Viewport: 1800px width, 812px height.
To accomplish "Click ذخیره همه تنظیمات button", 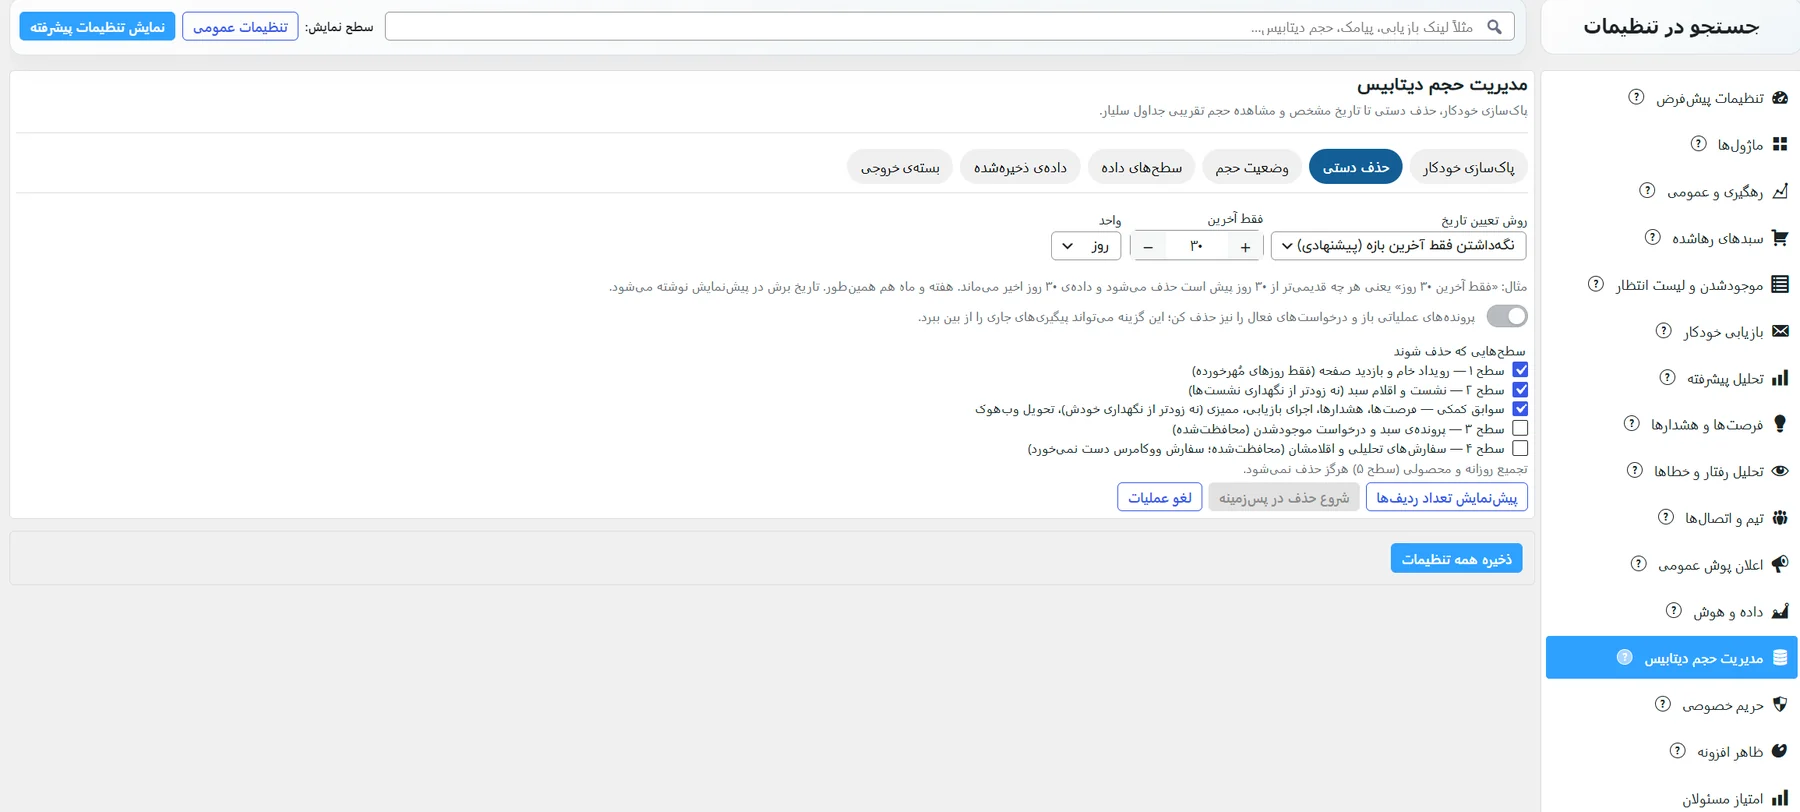I will click(x=1456, y=558).
